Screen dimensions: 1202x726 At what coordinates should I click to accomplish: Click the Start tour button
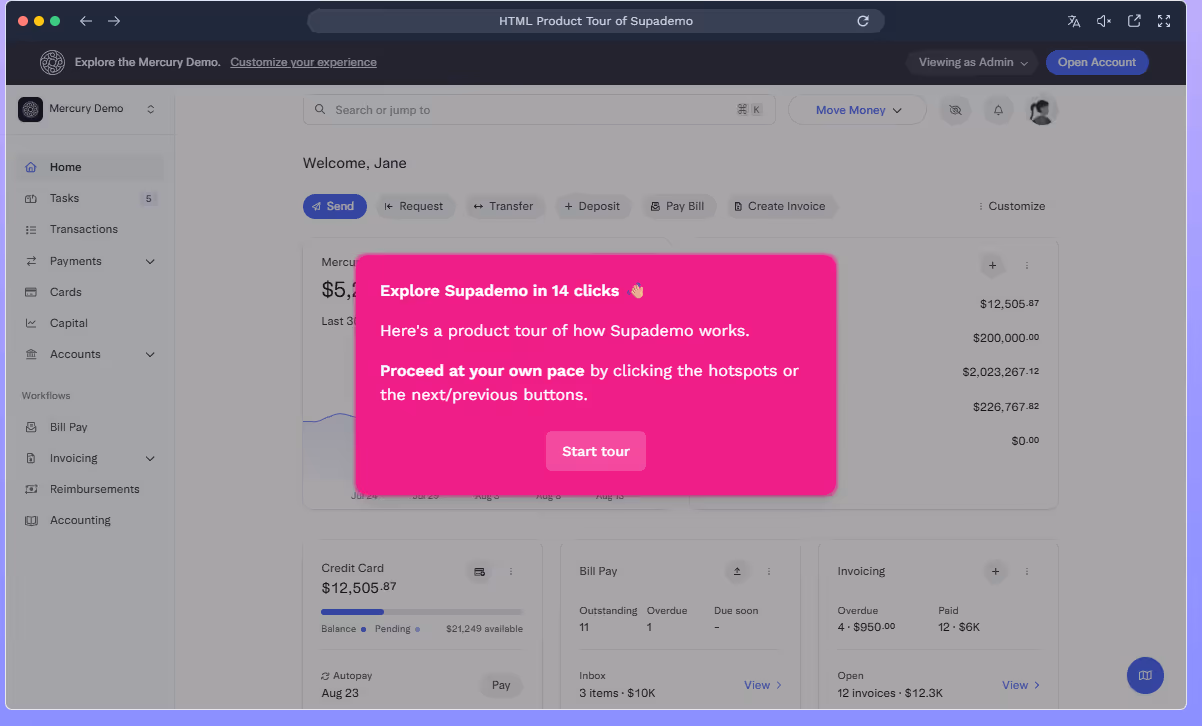click(596, 451)
